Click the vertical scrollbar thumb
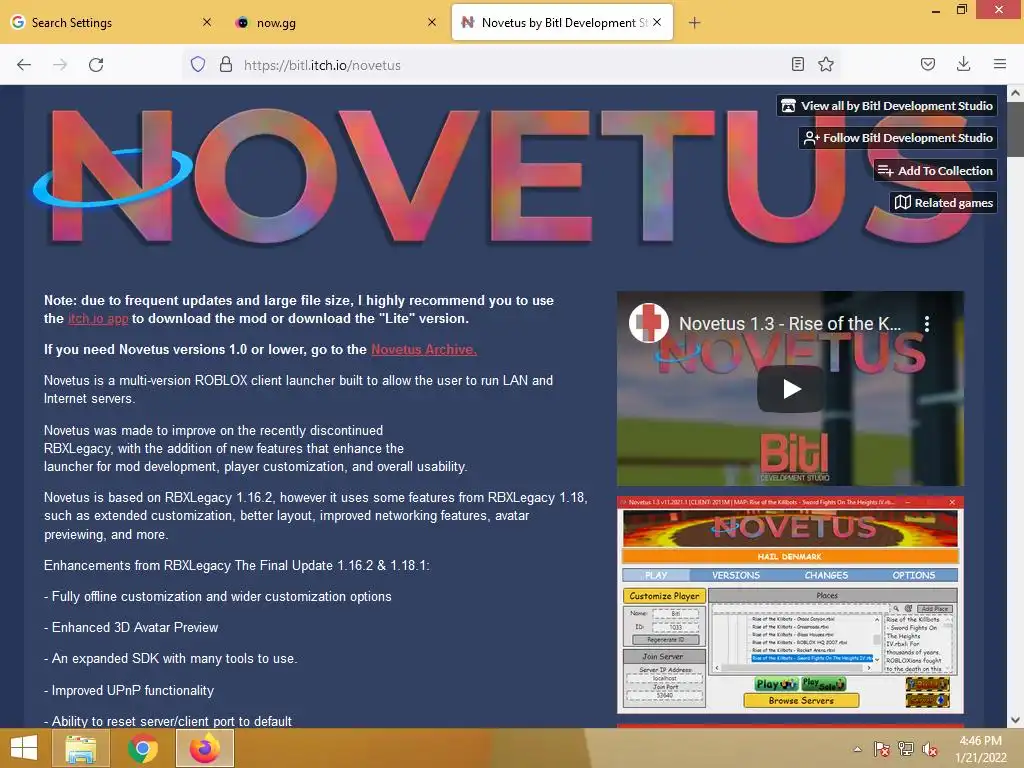1024x768 pixels. [x=1015, y=129]
